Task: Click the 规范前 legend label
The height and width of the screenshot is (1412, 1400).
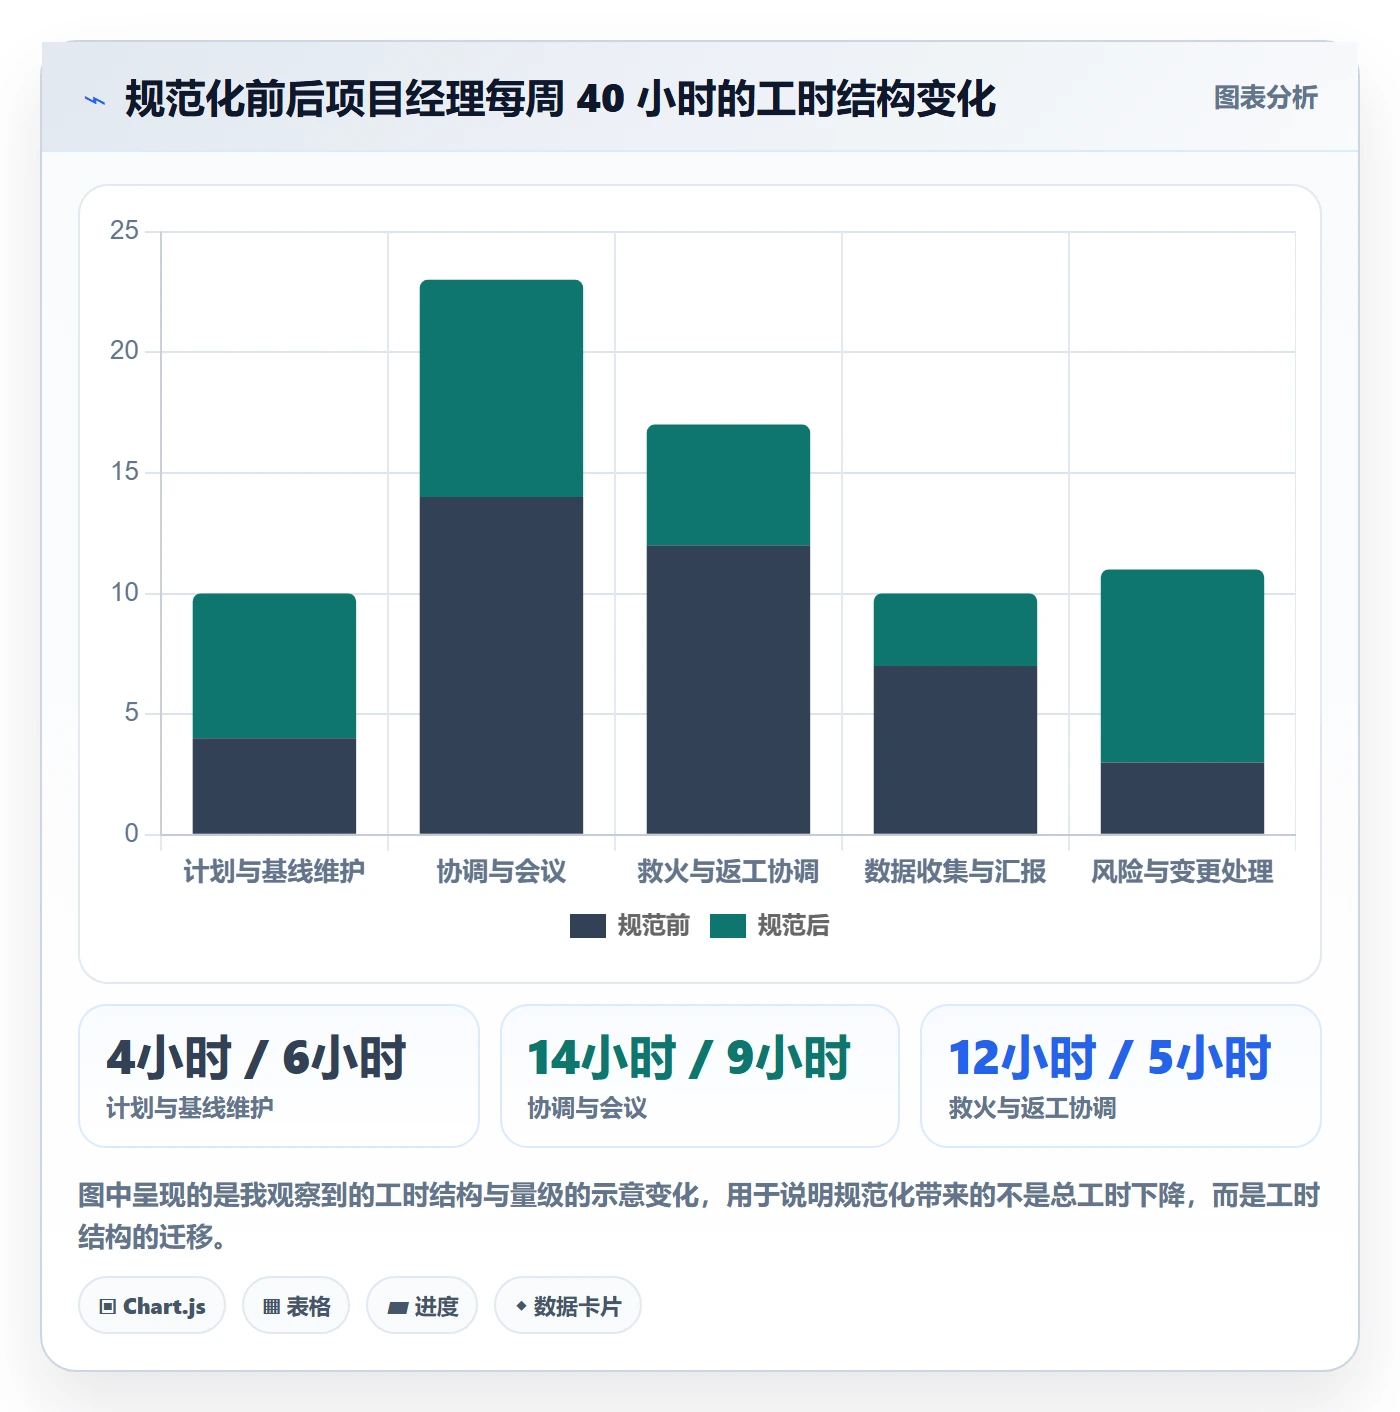Action: click(654, 926)
